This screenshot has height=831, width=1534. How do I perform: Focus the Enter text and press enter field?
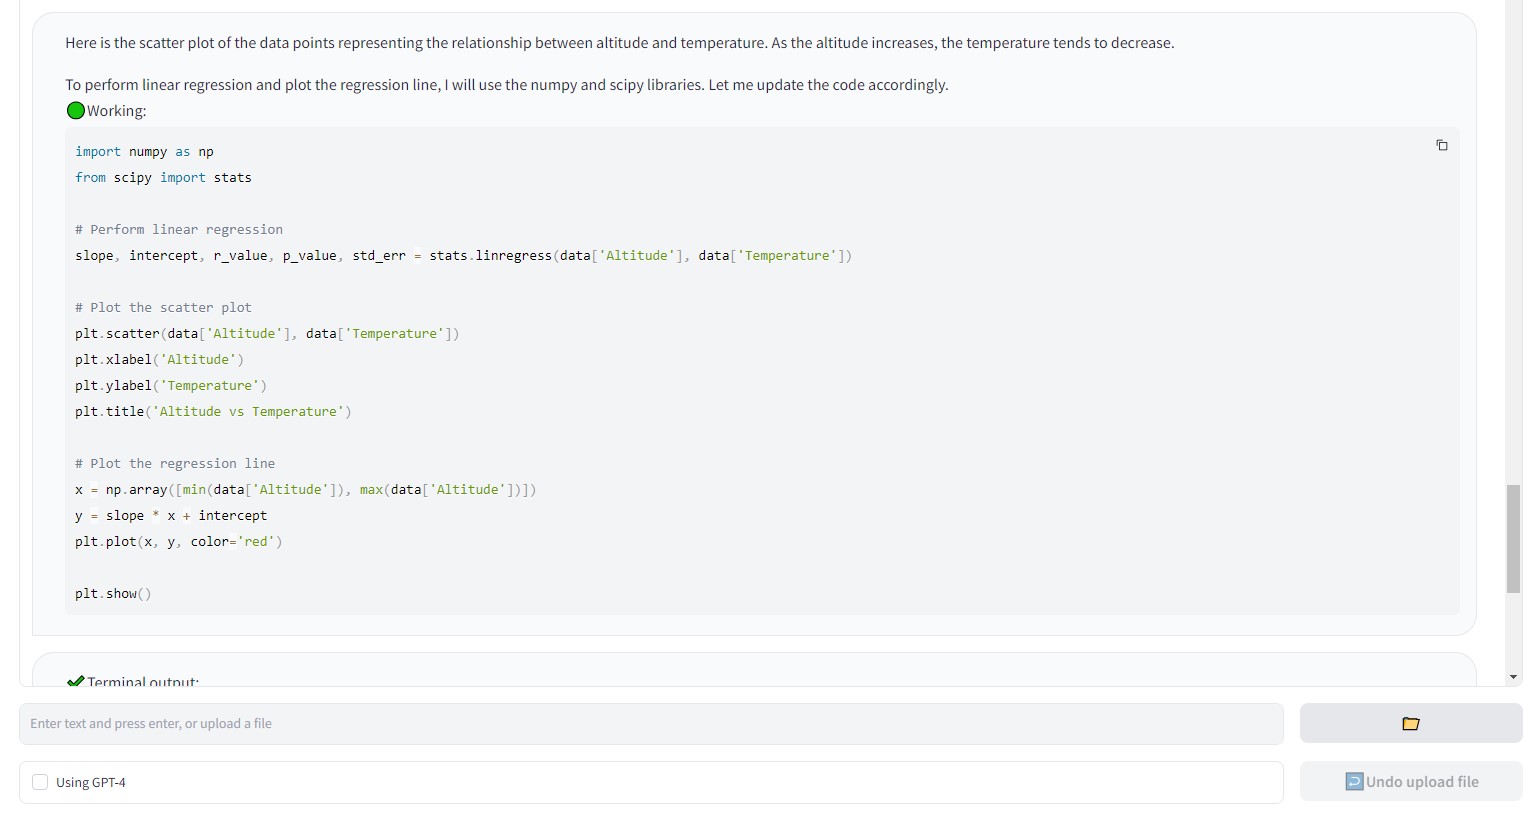pyautogui.click(x=650, y=723)
